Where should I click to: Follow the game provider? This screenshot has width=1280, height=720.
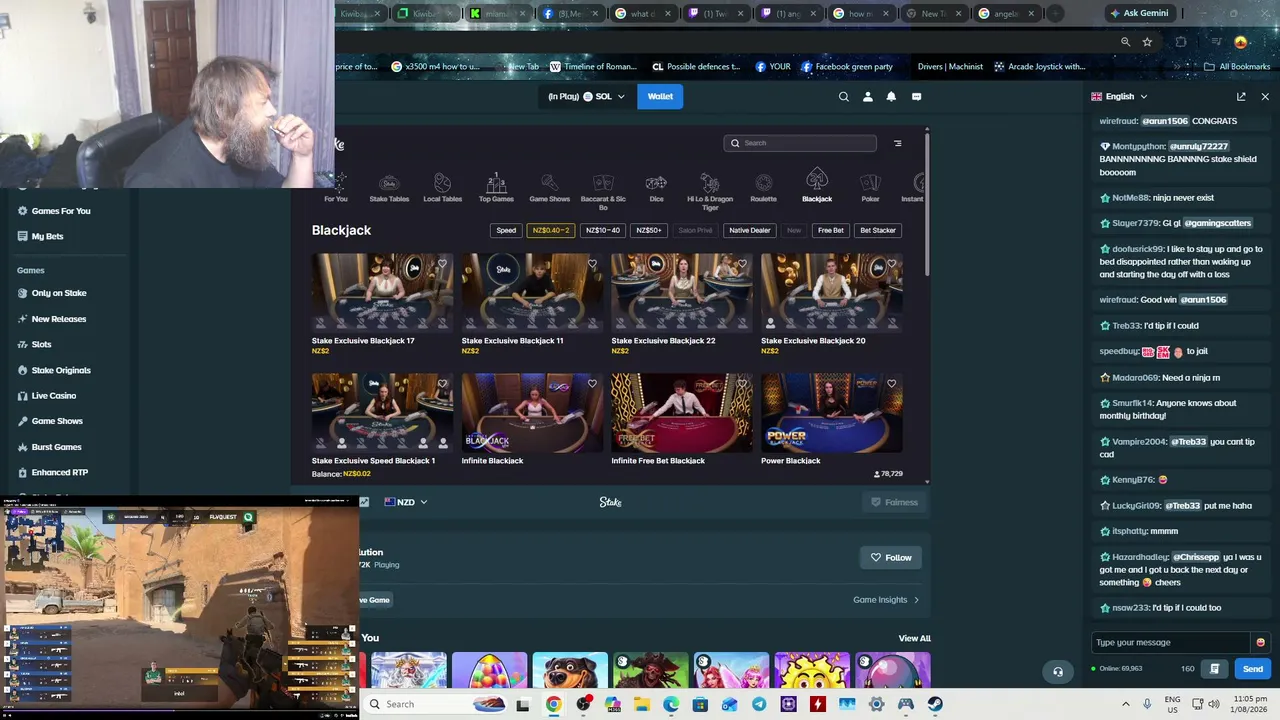point(891,558)
